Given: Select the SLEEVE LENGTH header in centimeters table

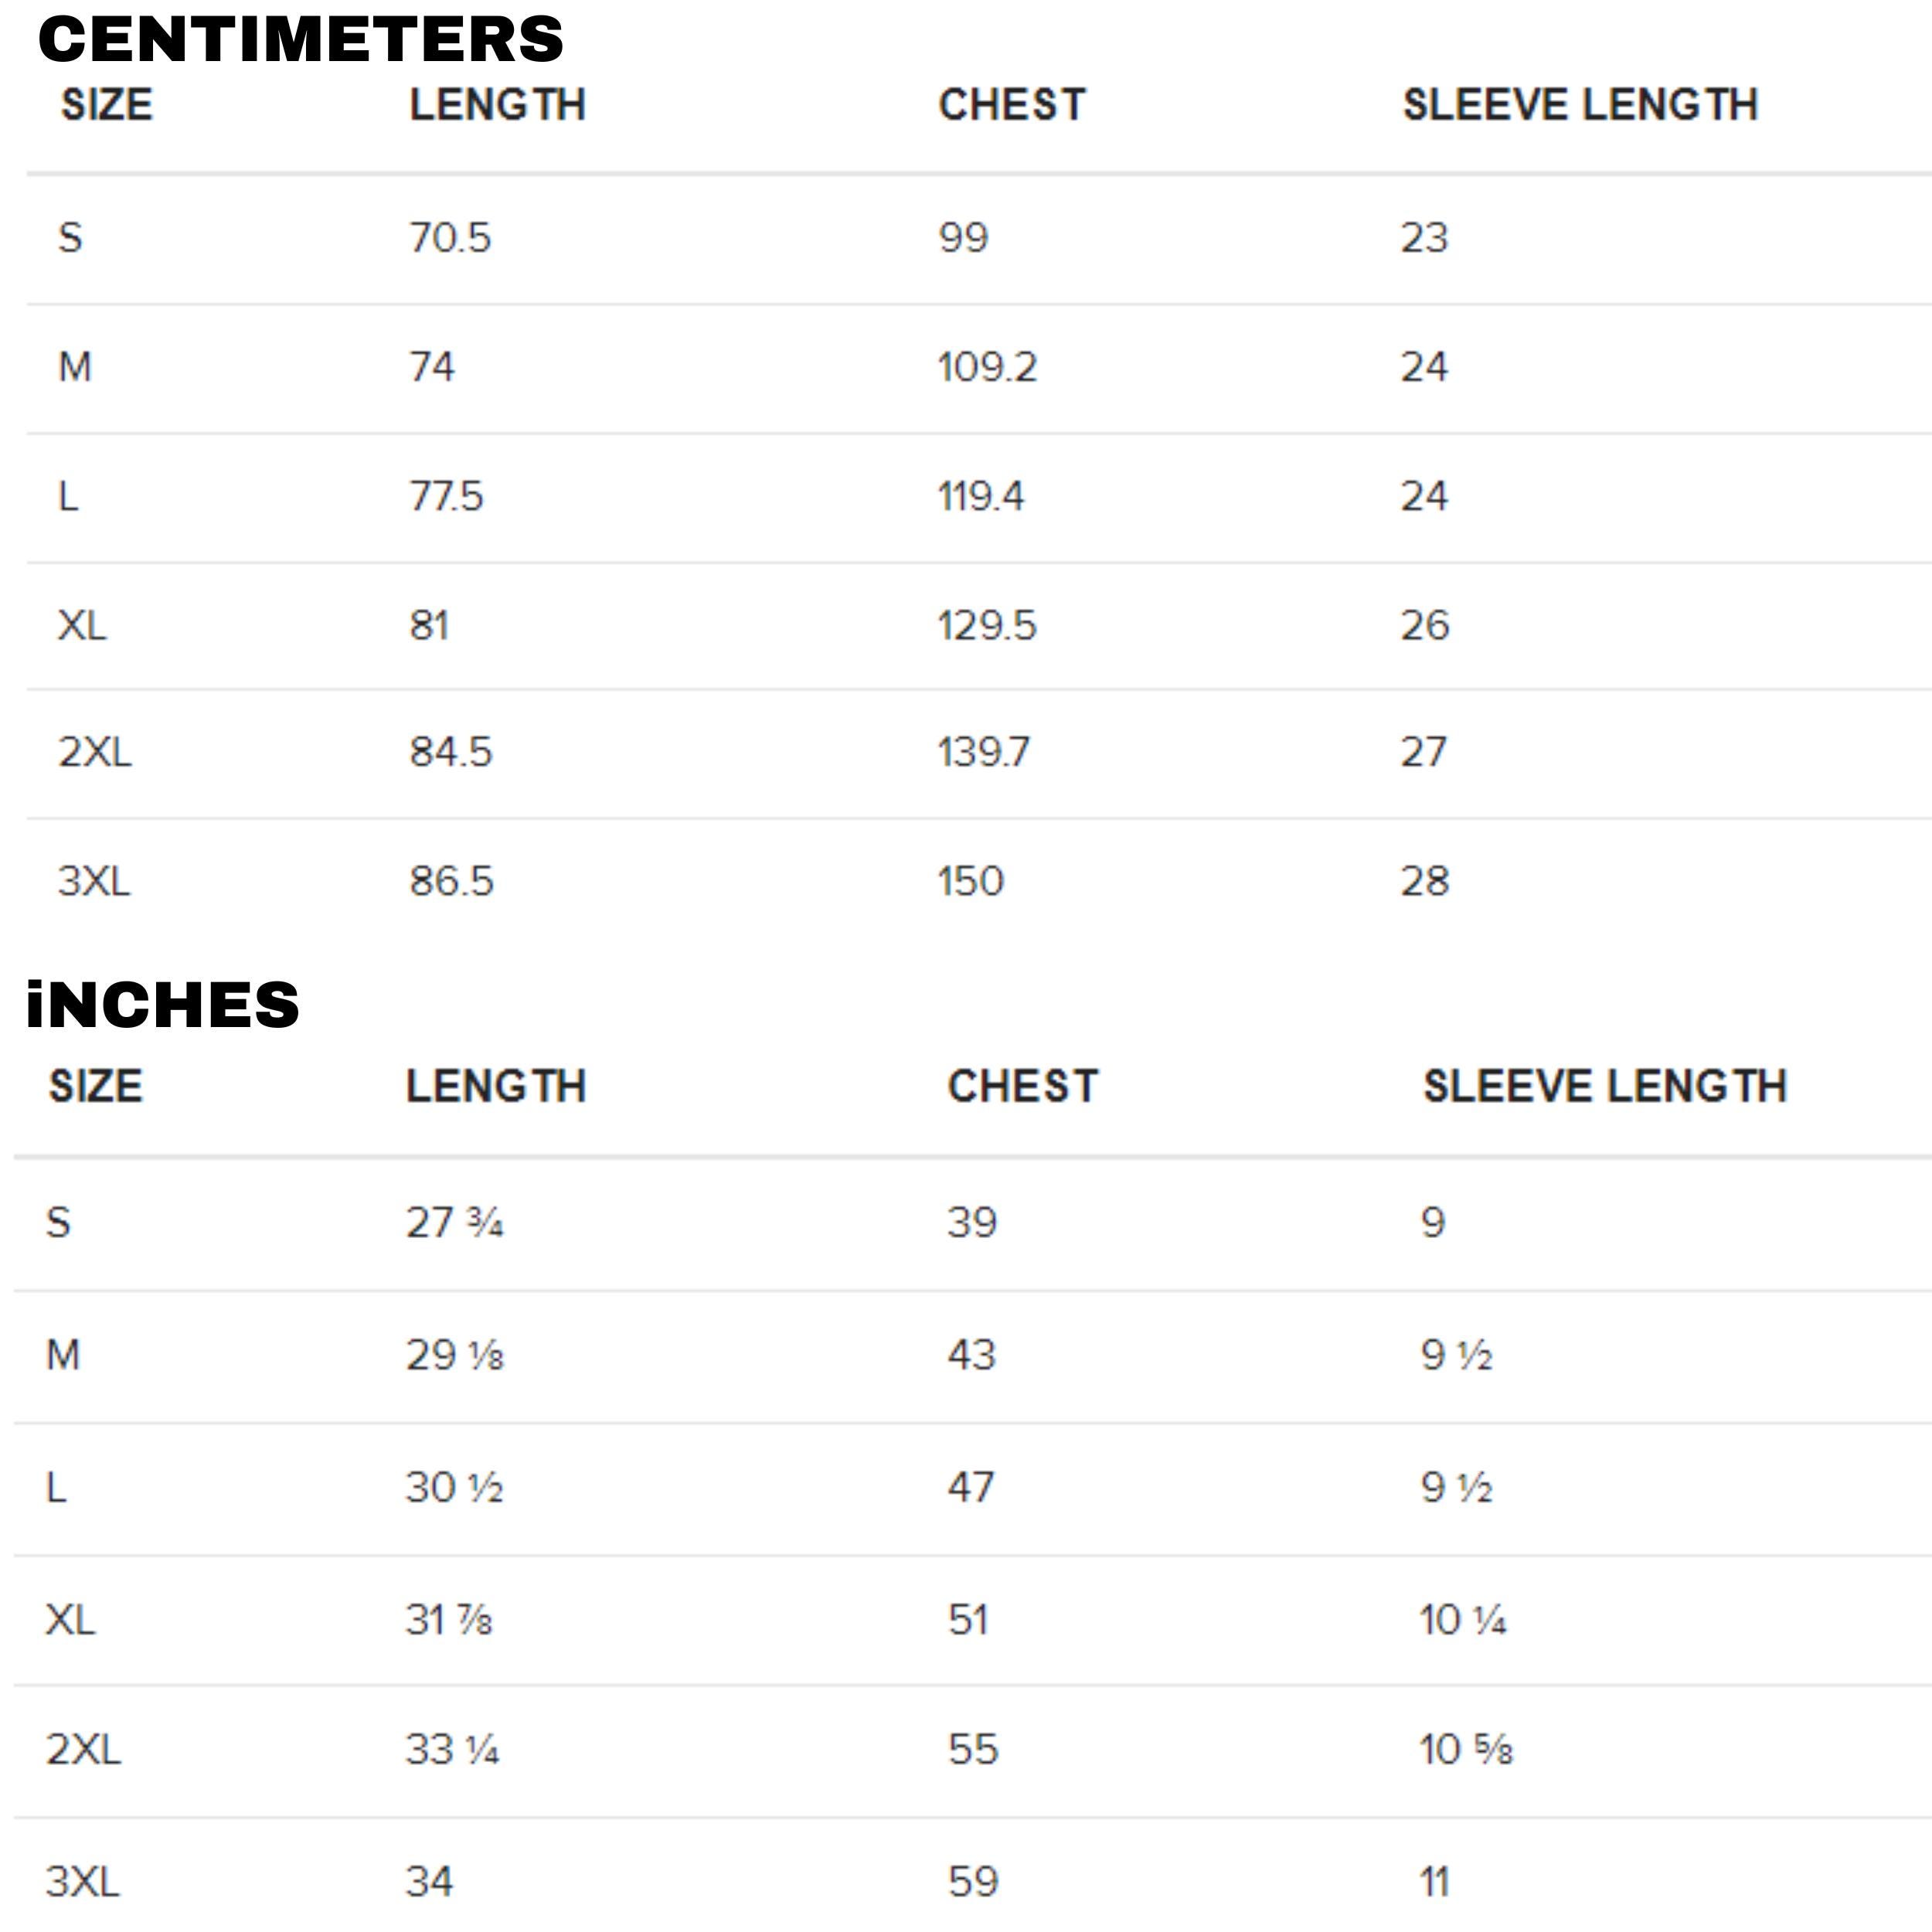Looking at the screenshot, I should pyautogui.click(x=1580, y=105).
